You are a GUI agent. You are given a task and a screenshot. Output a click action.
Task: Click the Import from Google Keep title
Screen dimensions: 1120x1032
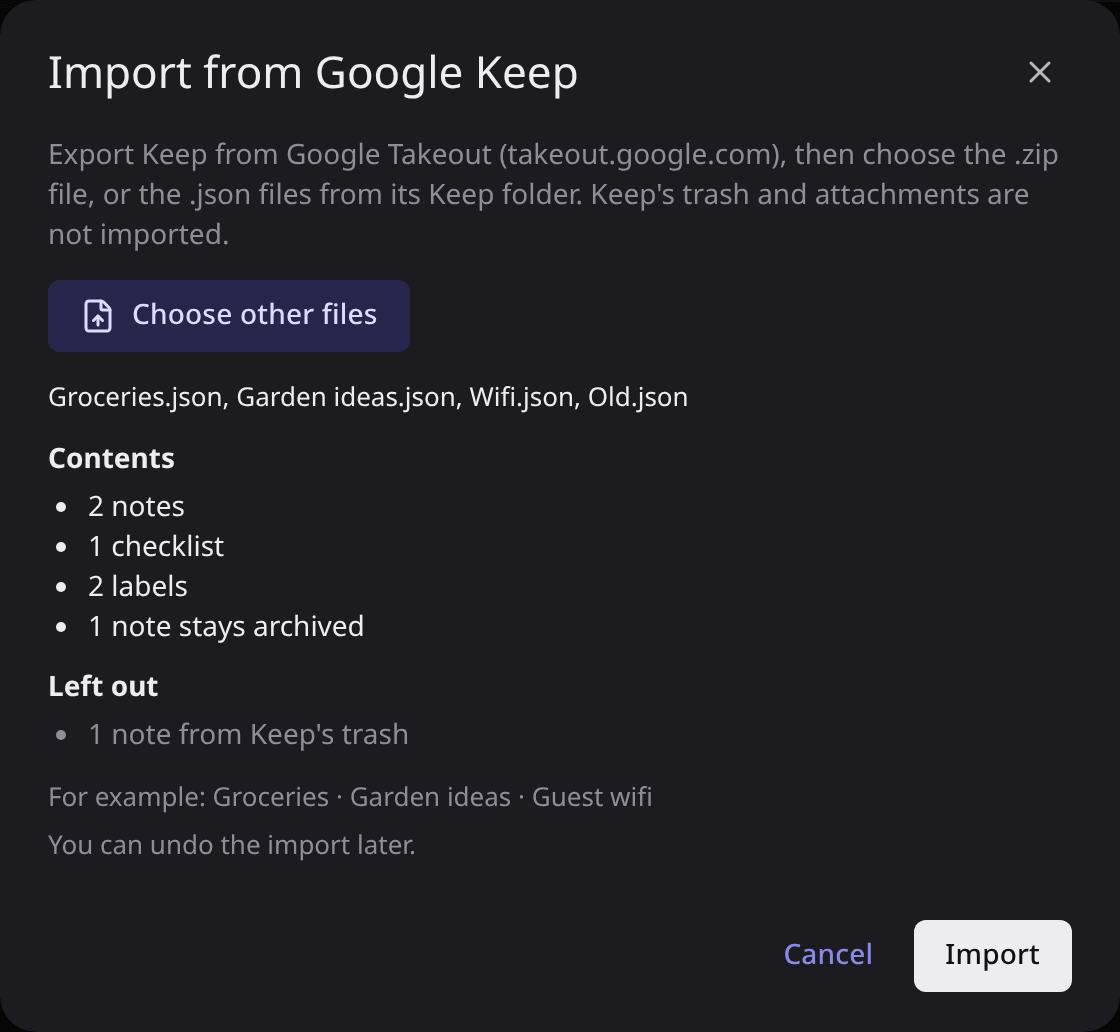coord(313,73)
